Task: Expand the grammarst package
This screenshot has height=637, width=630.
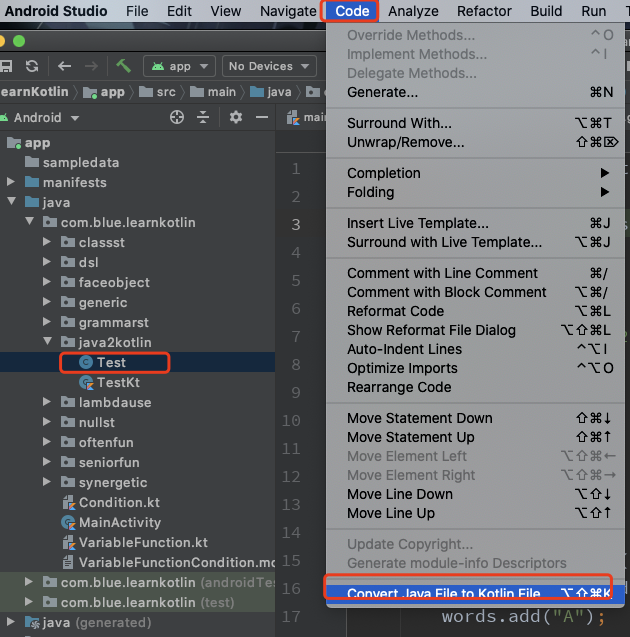Action: coord(47,322)
